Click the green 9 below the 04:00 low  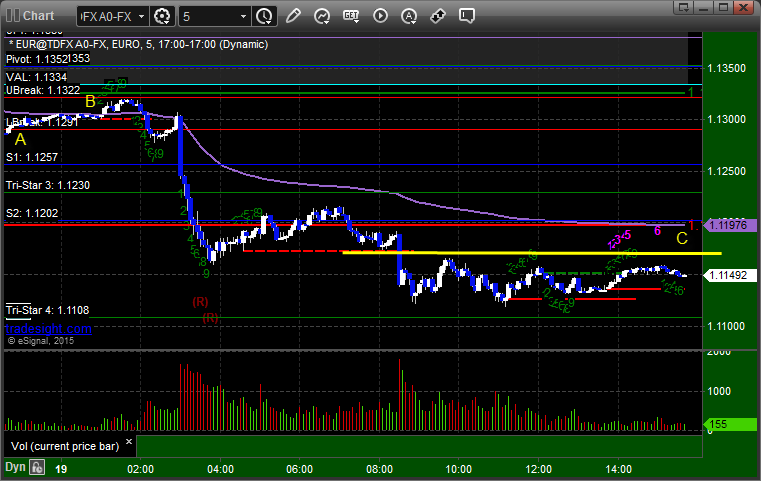206,274
